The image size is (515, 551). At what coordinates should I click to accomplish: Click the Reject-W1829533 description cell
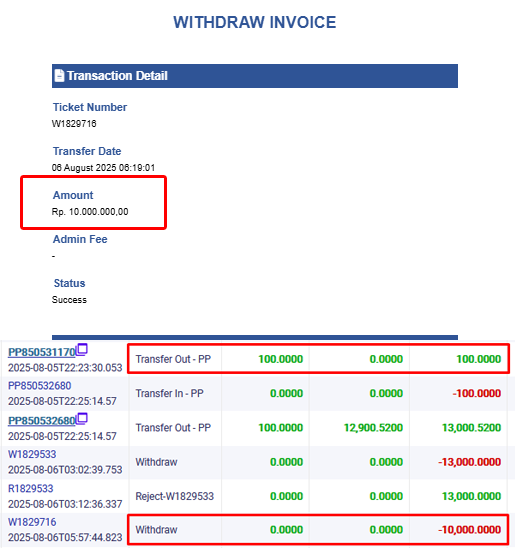[x=175, y=496]
